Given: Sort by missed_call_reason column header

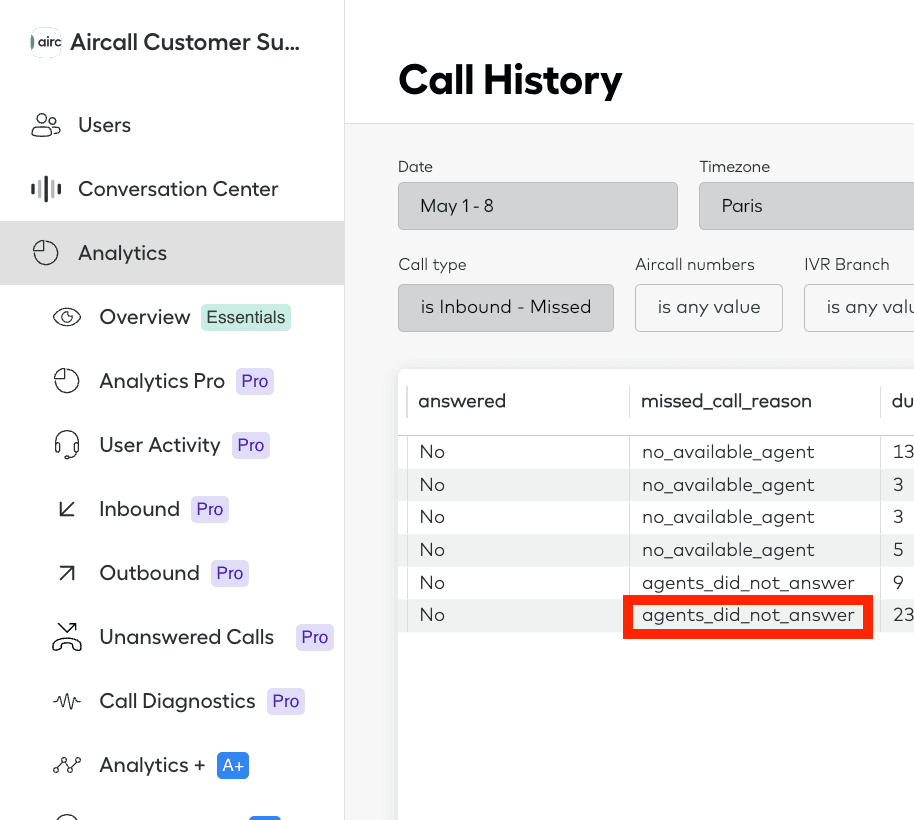Looking at the screenshot, I should (x=726, y=401).
